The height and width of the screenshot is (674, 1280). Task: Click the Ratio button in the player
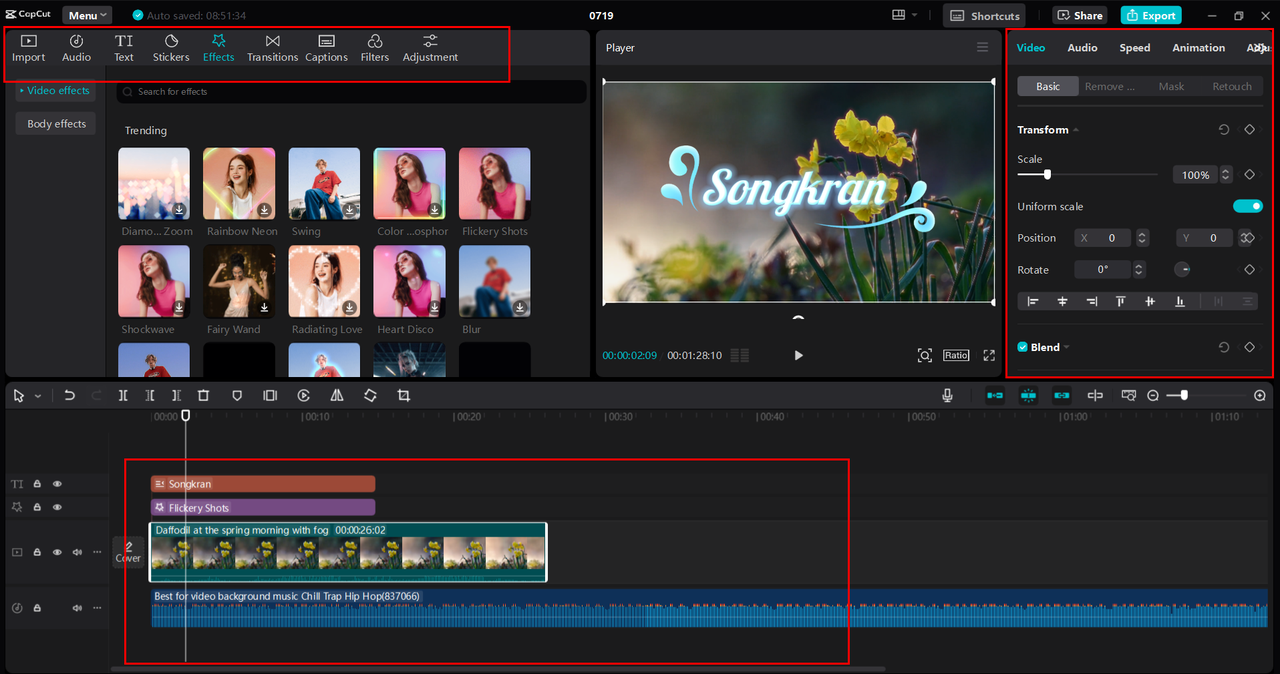pos(956,356)
